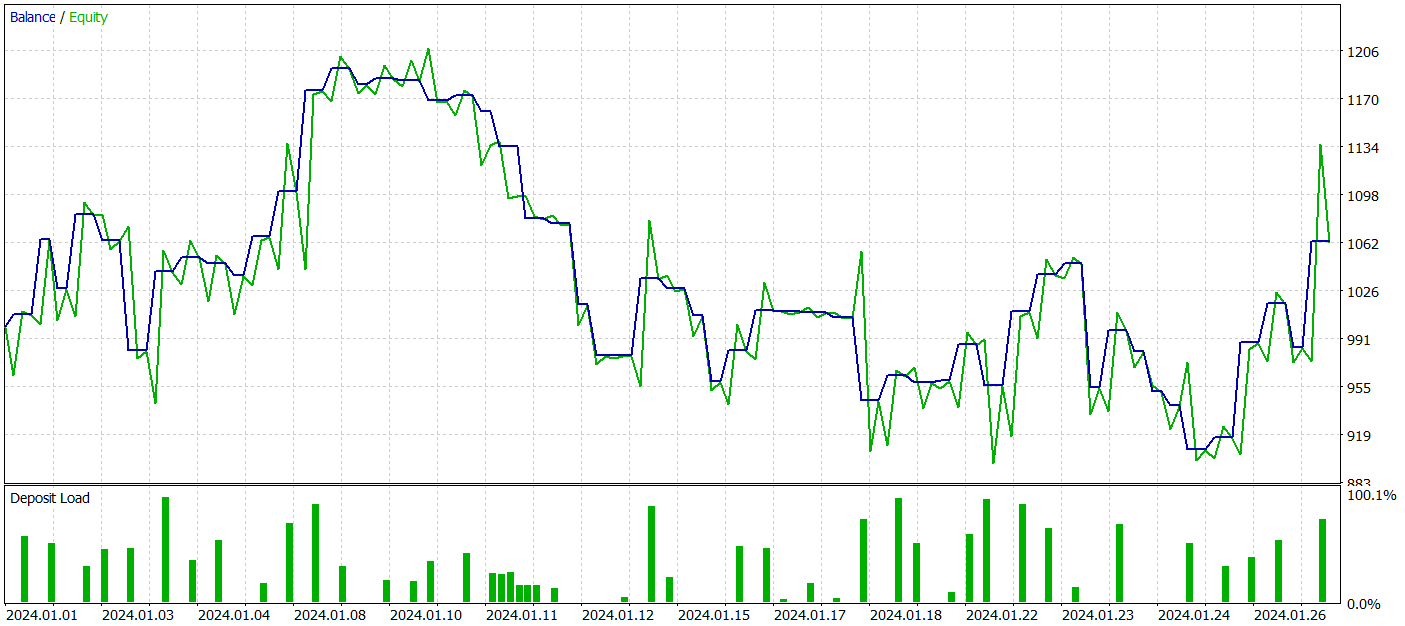The image size is (1405, 626).
Task: Click the 2024.01.26 date label
Action: tap(1290, 615)
